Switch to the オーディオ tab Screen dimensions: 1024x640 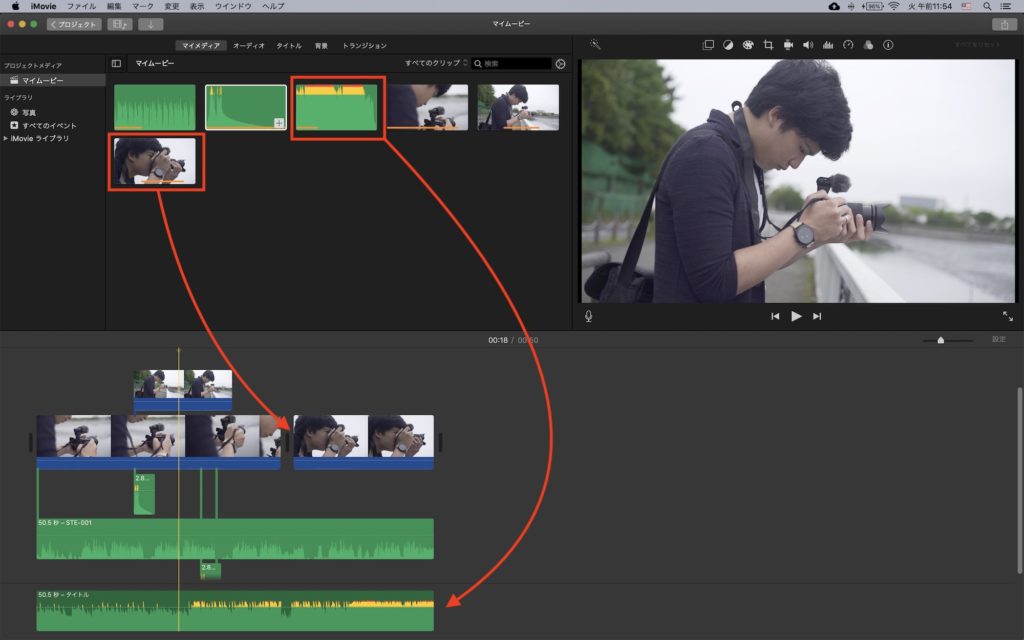click(x=249, y=46)
